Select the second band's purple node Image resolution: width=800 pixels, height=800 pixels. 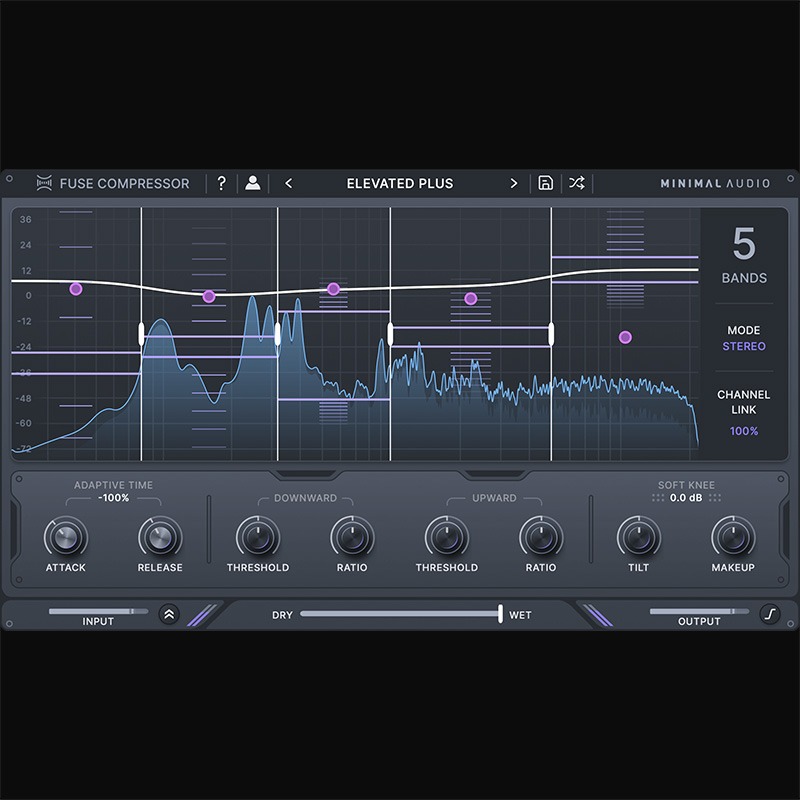click(209, 296)
